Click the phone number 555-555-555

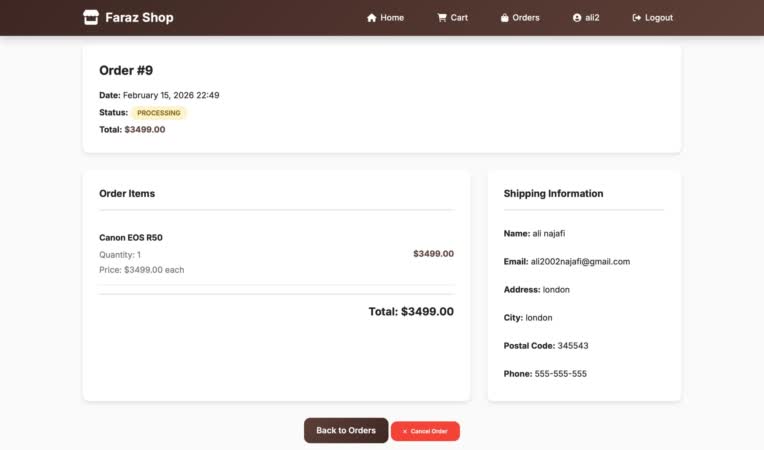561,374
